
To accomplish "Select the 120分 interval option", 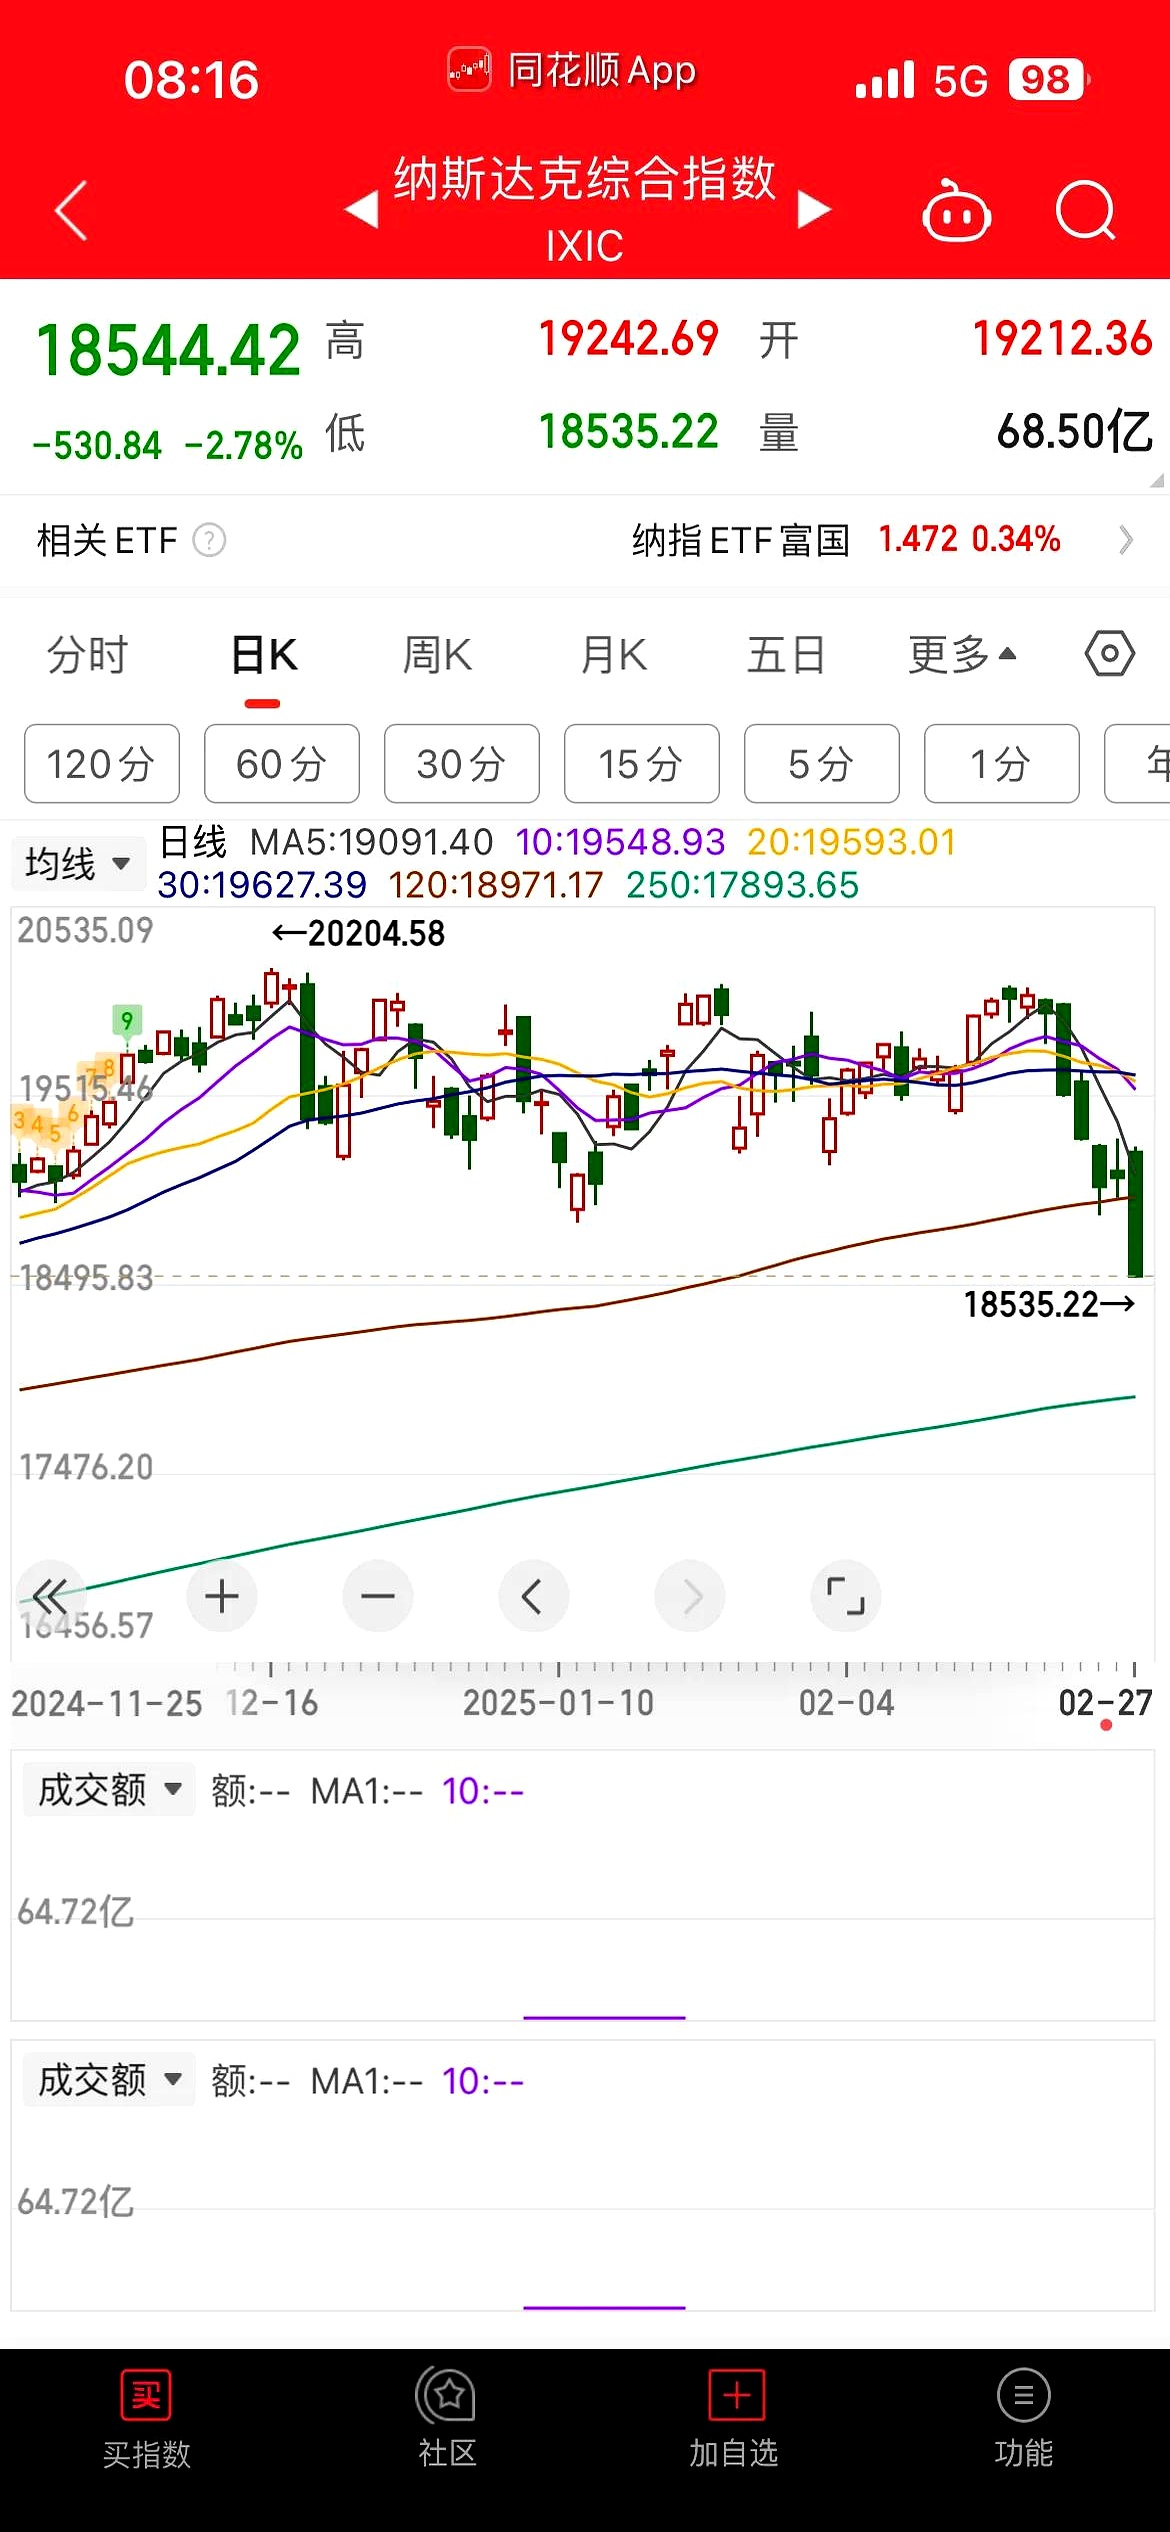I will tap(101, 764).
